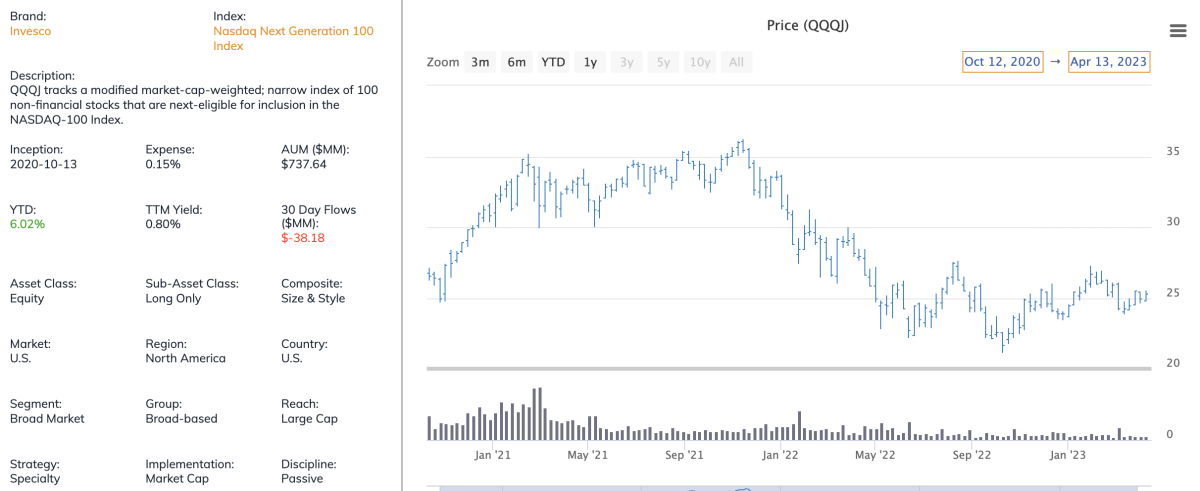Click the Region value North America
Viewport: 1200px width, 491px height.
pos(185,358)
